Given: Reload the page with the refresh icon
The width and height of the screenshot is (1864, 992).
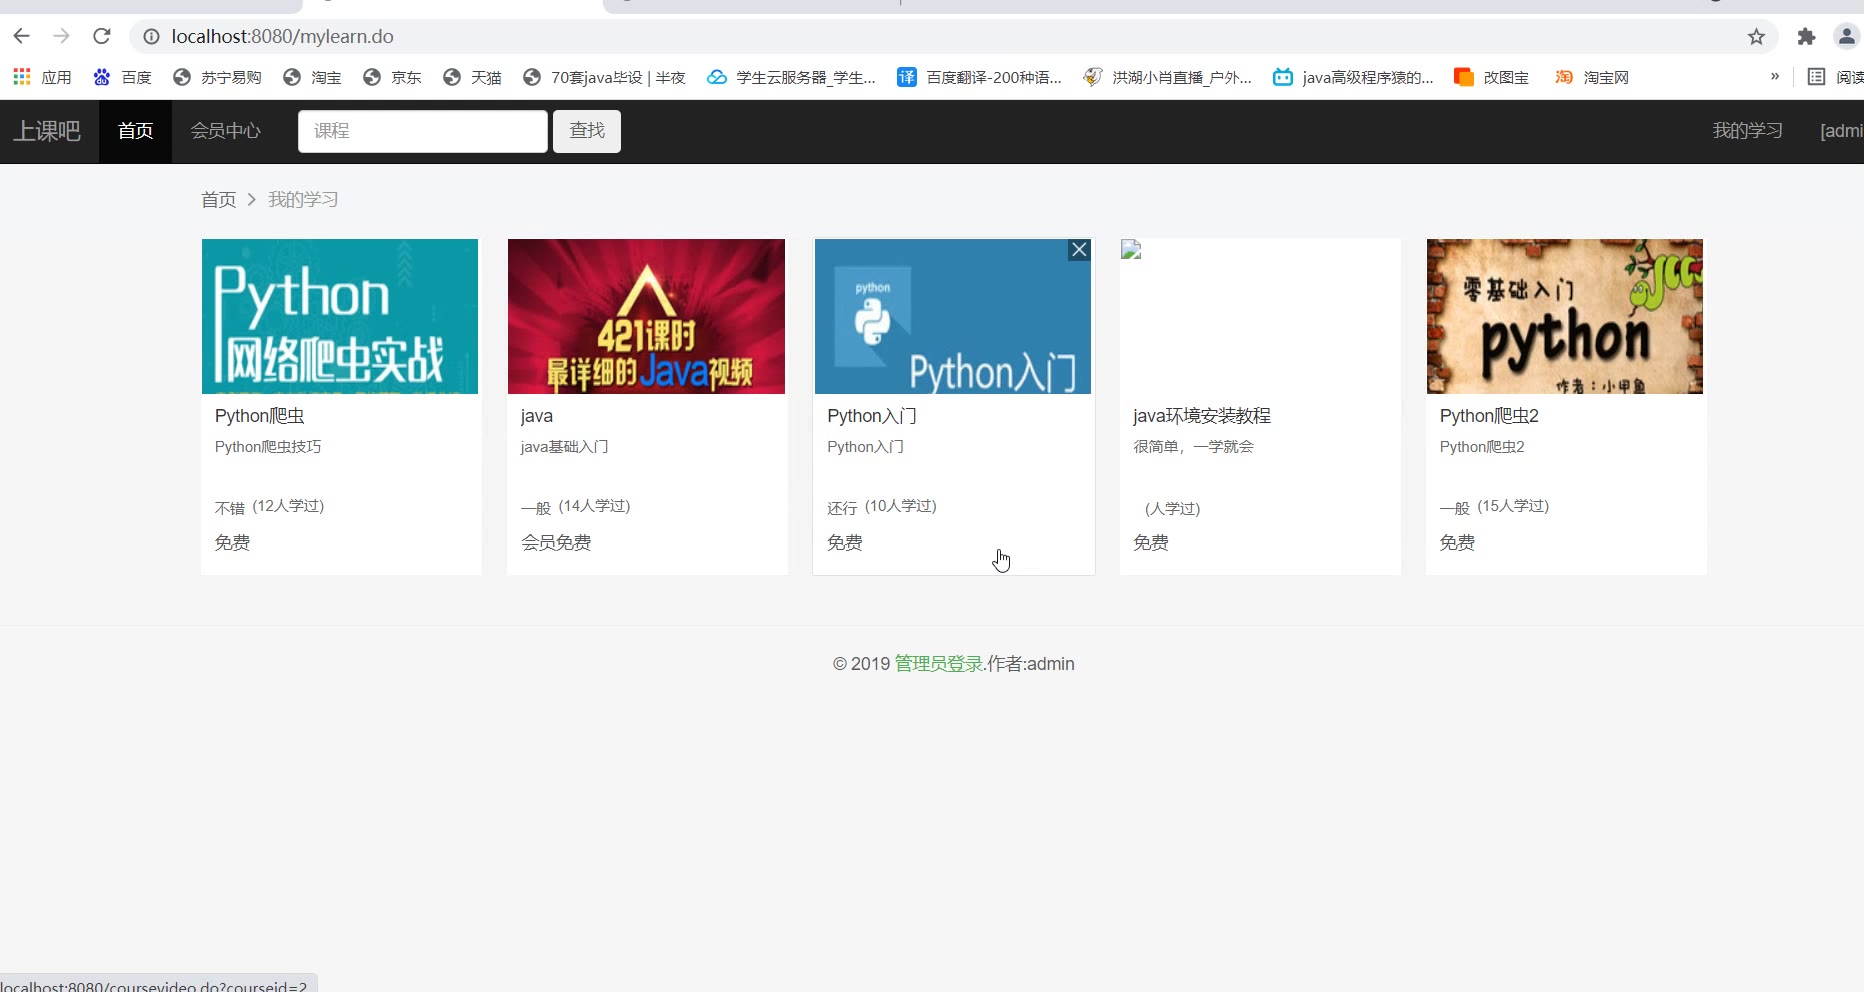Looking at the screenshot, I should (x=102, y=37).
